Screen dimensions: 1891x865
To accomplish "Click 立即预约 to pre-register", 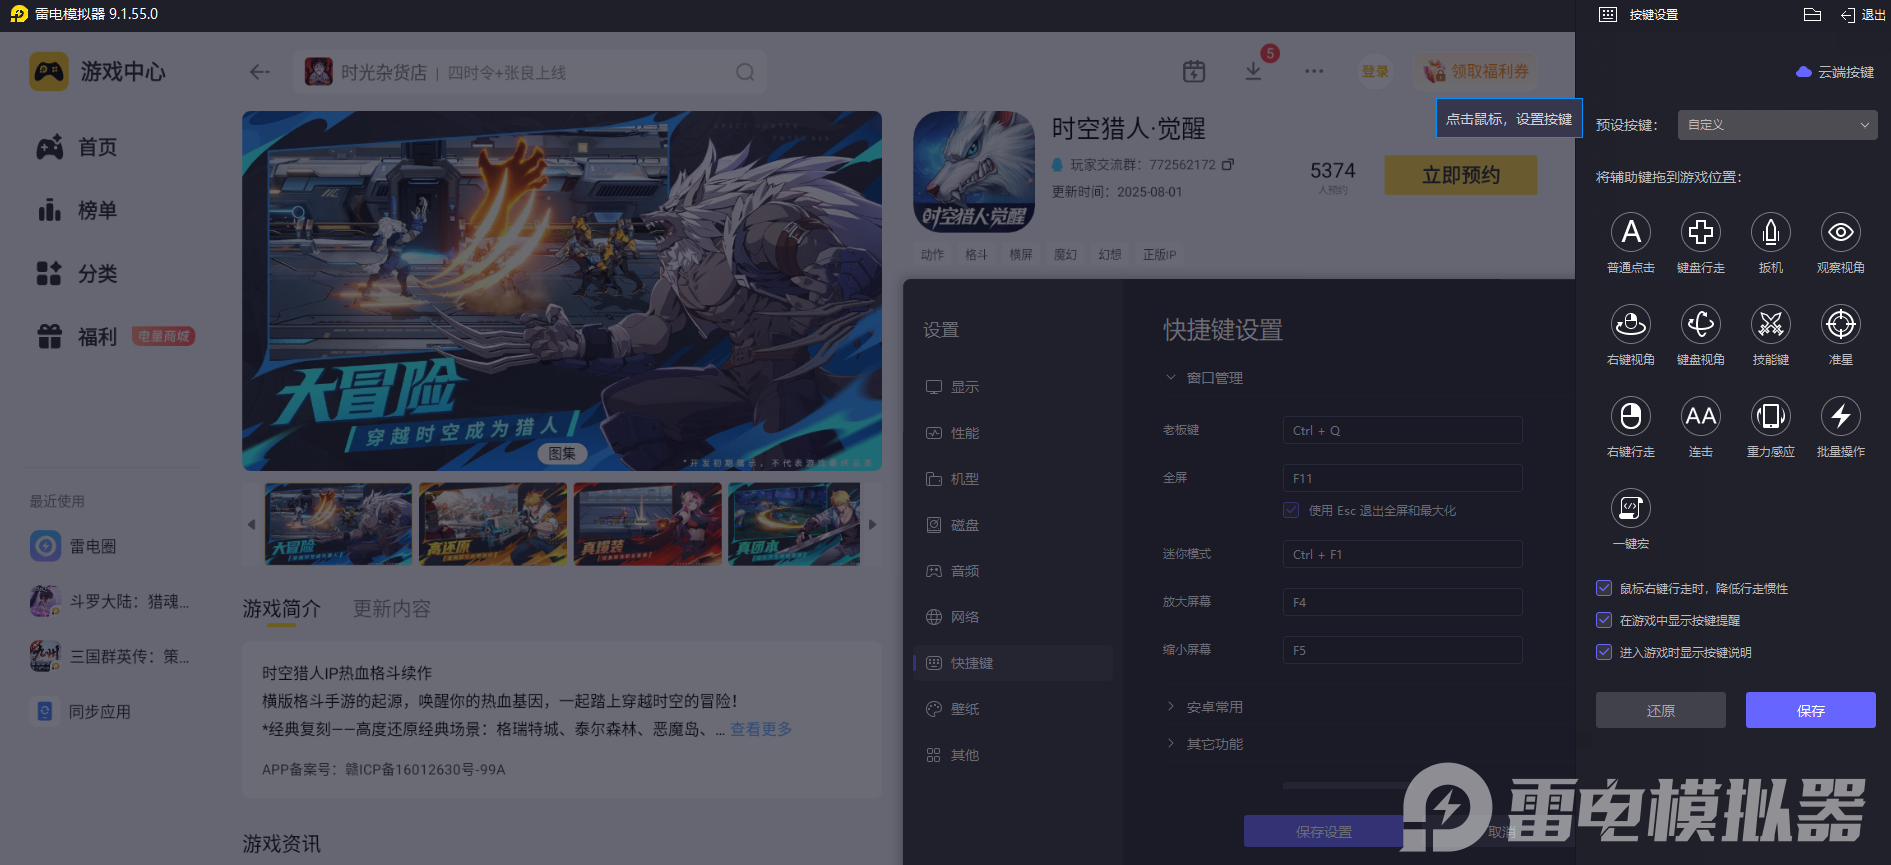I will click(x=1461, y=175).
